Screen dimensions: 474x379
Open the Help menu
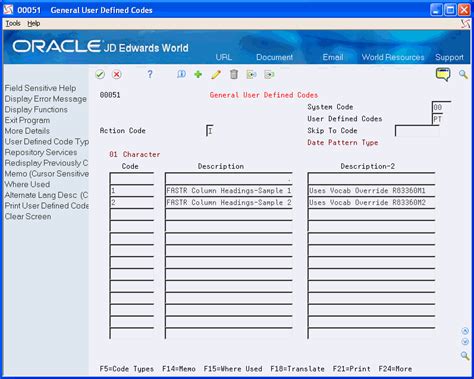33,23
